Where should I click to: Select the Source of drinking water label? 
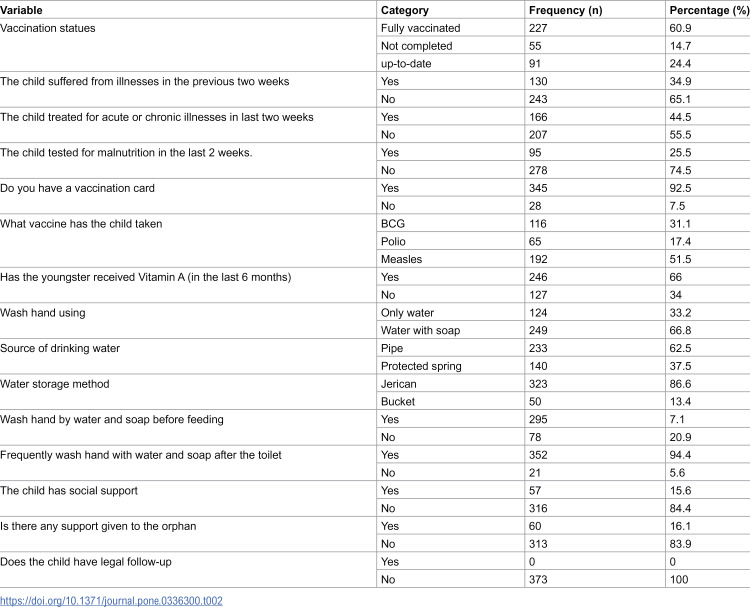pyautogui.click(x=60, y=348)
